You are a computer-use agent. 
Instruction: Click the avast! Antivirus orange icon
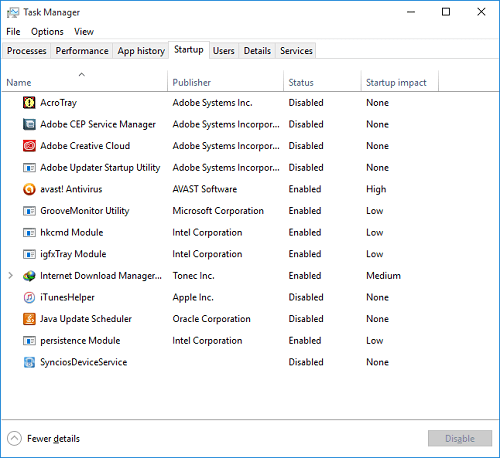29,189
